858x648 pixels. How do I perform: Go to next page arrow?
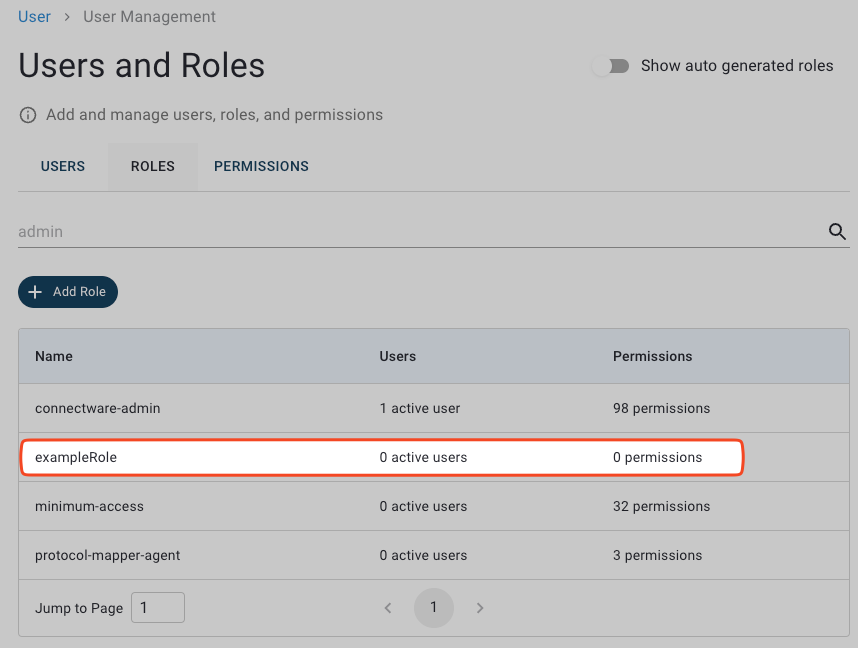click(480, 608)
